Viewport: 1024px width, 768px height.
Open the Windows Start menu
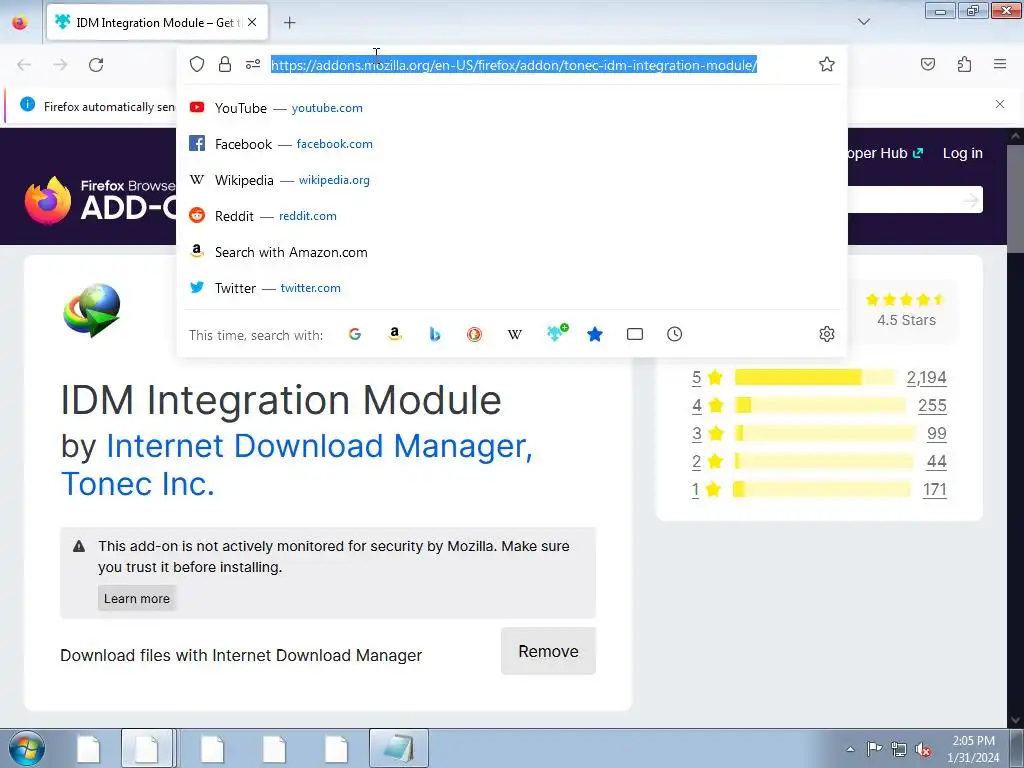[27, 748]
